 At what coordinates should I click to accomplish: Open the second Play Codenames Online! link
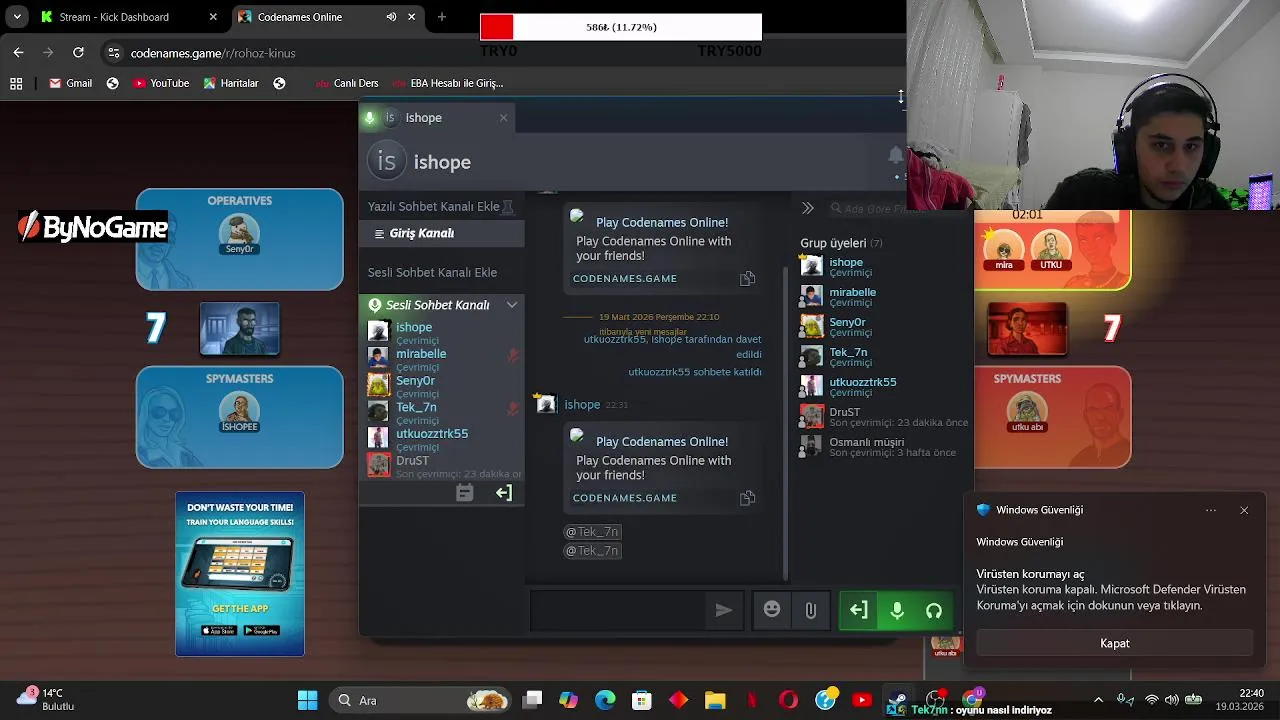coord(662,441)
